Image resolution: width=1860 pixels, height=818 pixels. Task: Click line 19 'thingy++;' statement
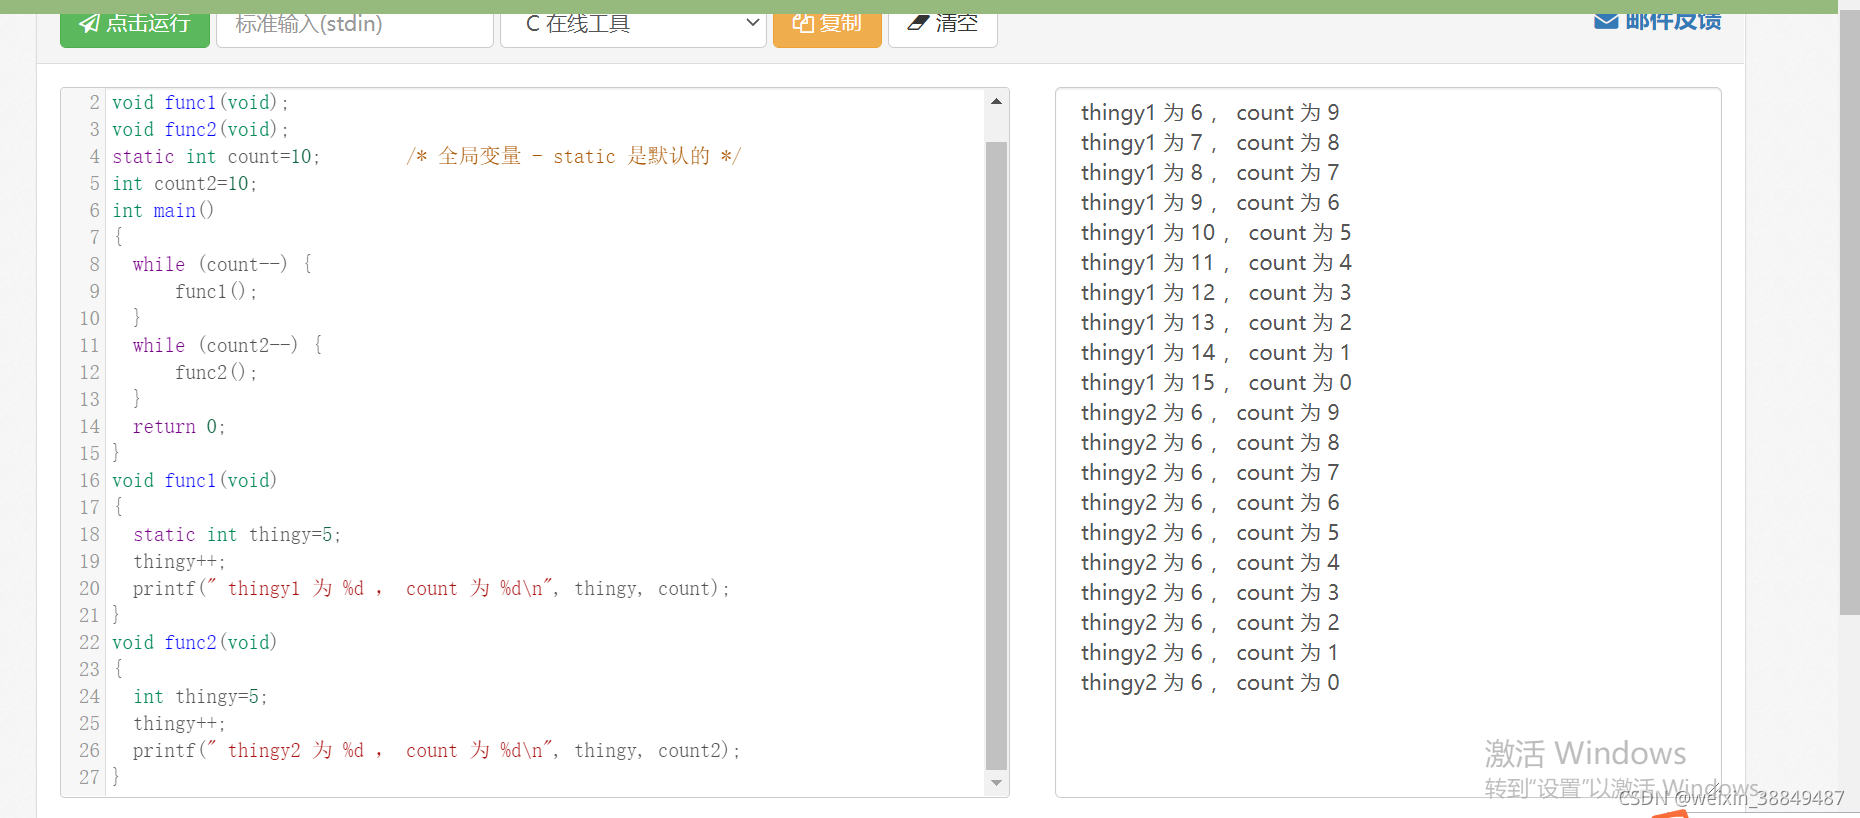[x=180, y=561]
